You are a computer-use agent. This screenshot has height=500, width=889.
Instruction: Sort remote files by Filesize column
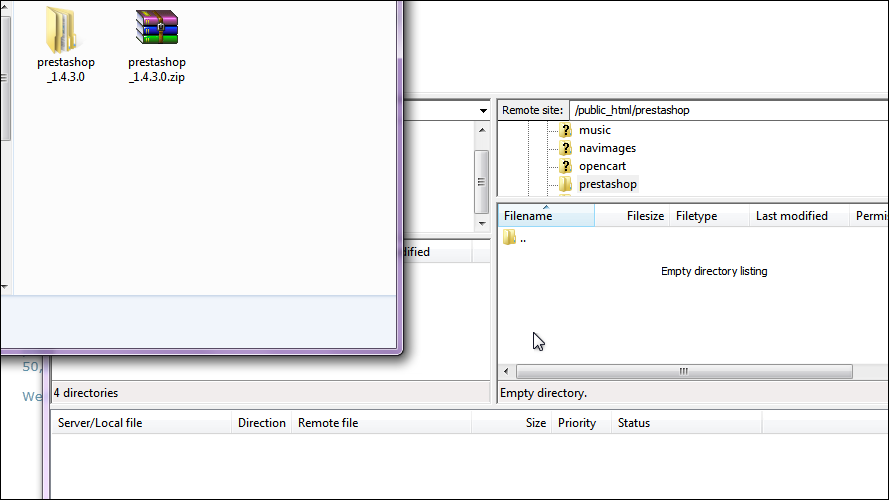pos(632,216)
